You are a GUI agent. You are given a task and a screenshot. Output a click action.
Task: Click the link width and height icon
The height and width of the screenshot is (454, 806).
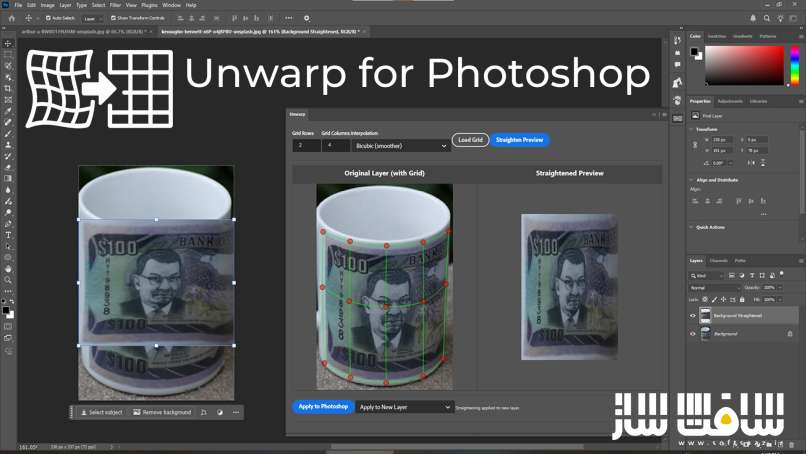[x=695, y=145]
